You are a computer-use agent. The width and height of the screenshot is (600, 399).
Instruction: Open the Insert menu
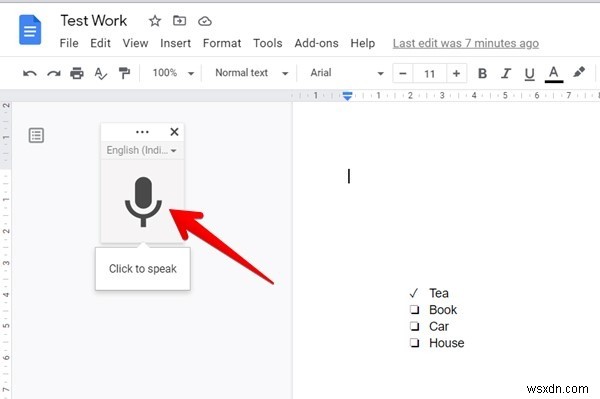(x=175, y=43)
